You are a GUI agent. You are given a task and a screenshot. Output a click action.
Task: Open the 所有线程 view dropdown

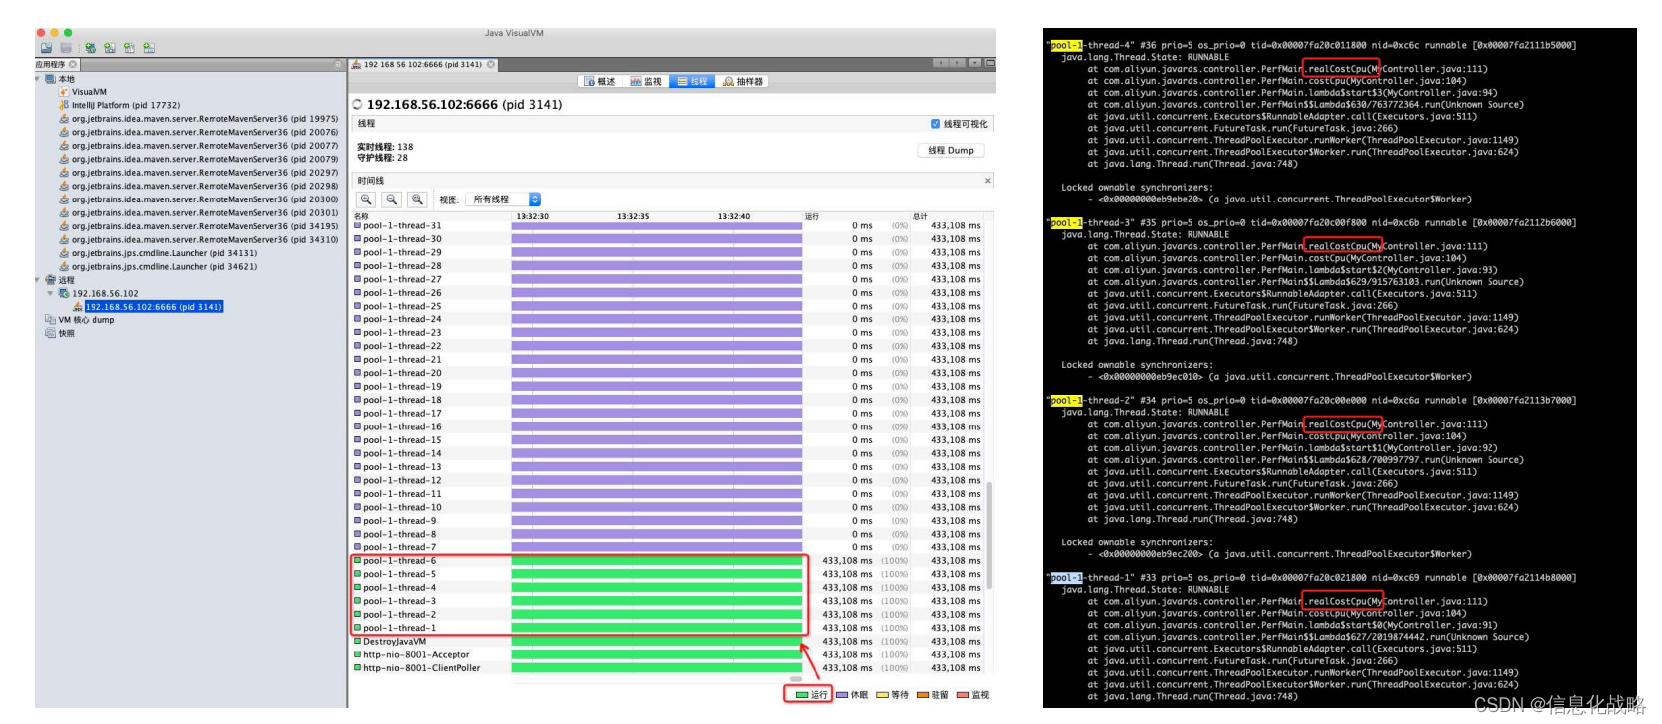505,199
